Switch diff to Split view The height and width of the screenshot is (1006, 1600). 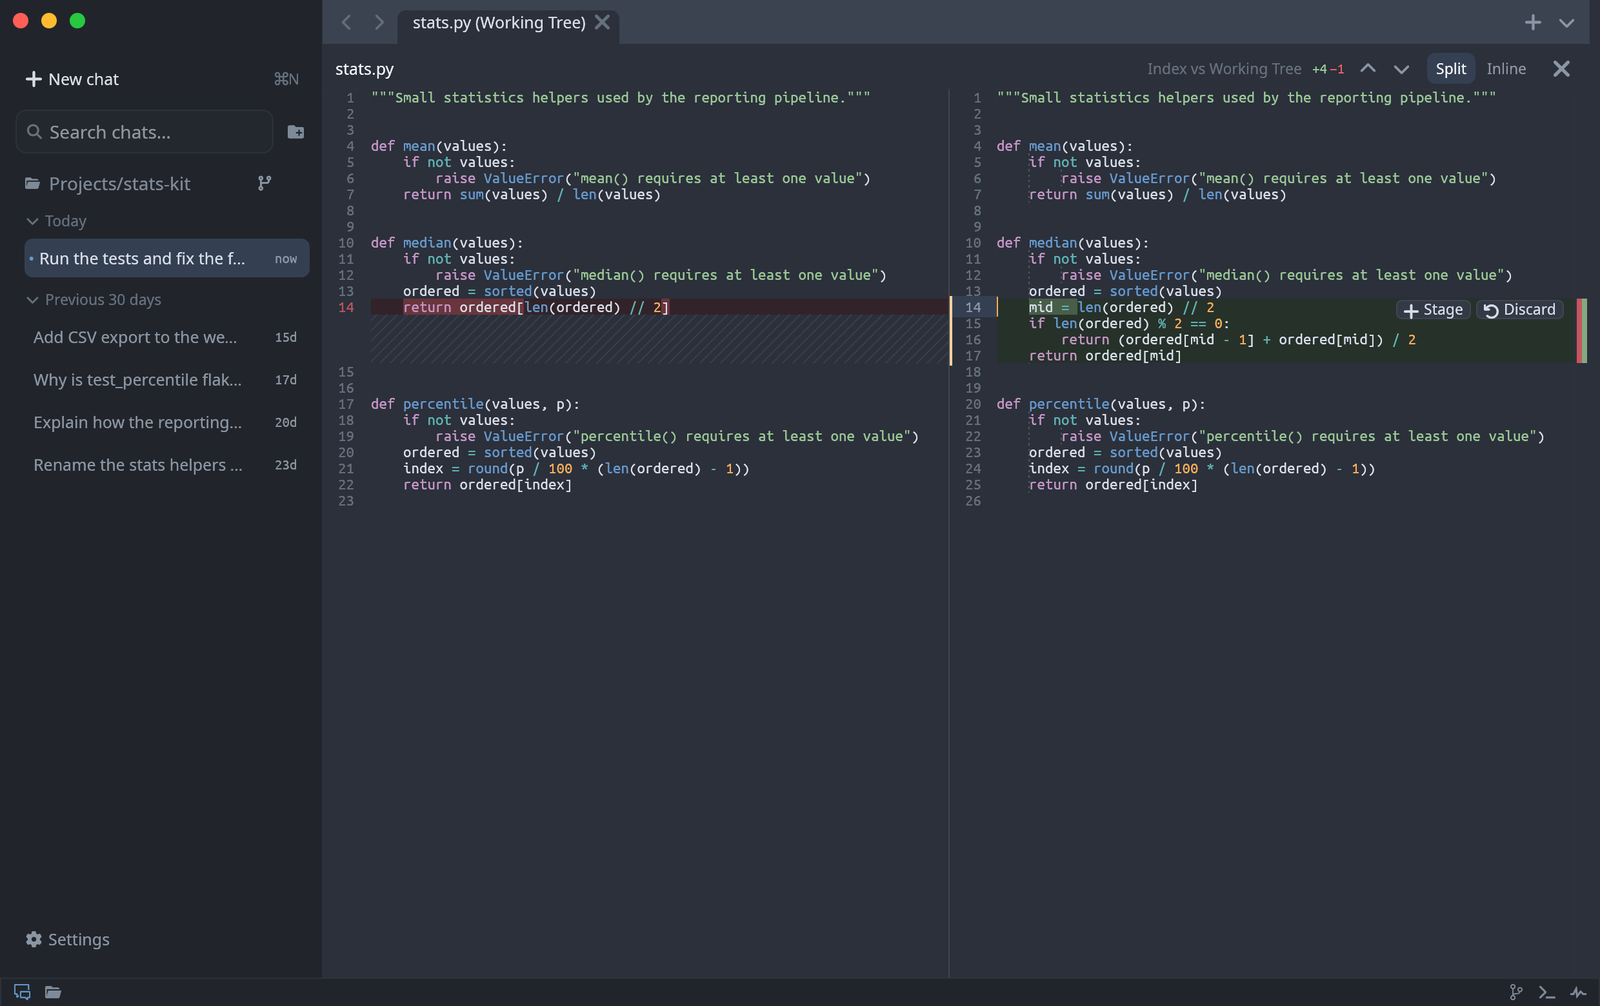click(1451, 69)
